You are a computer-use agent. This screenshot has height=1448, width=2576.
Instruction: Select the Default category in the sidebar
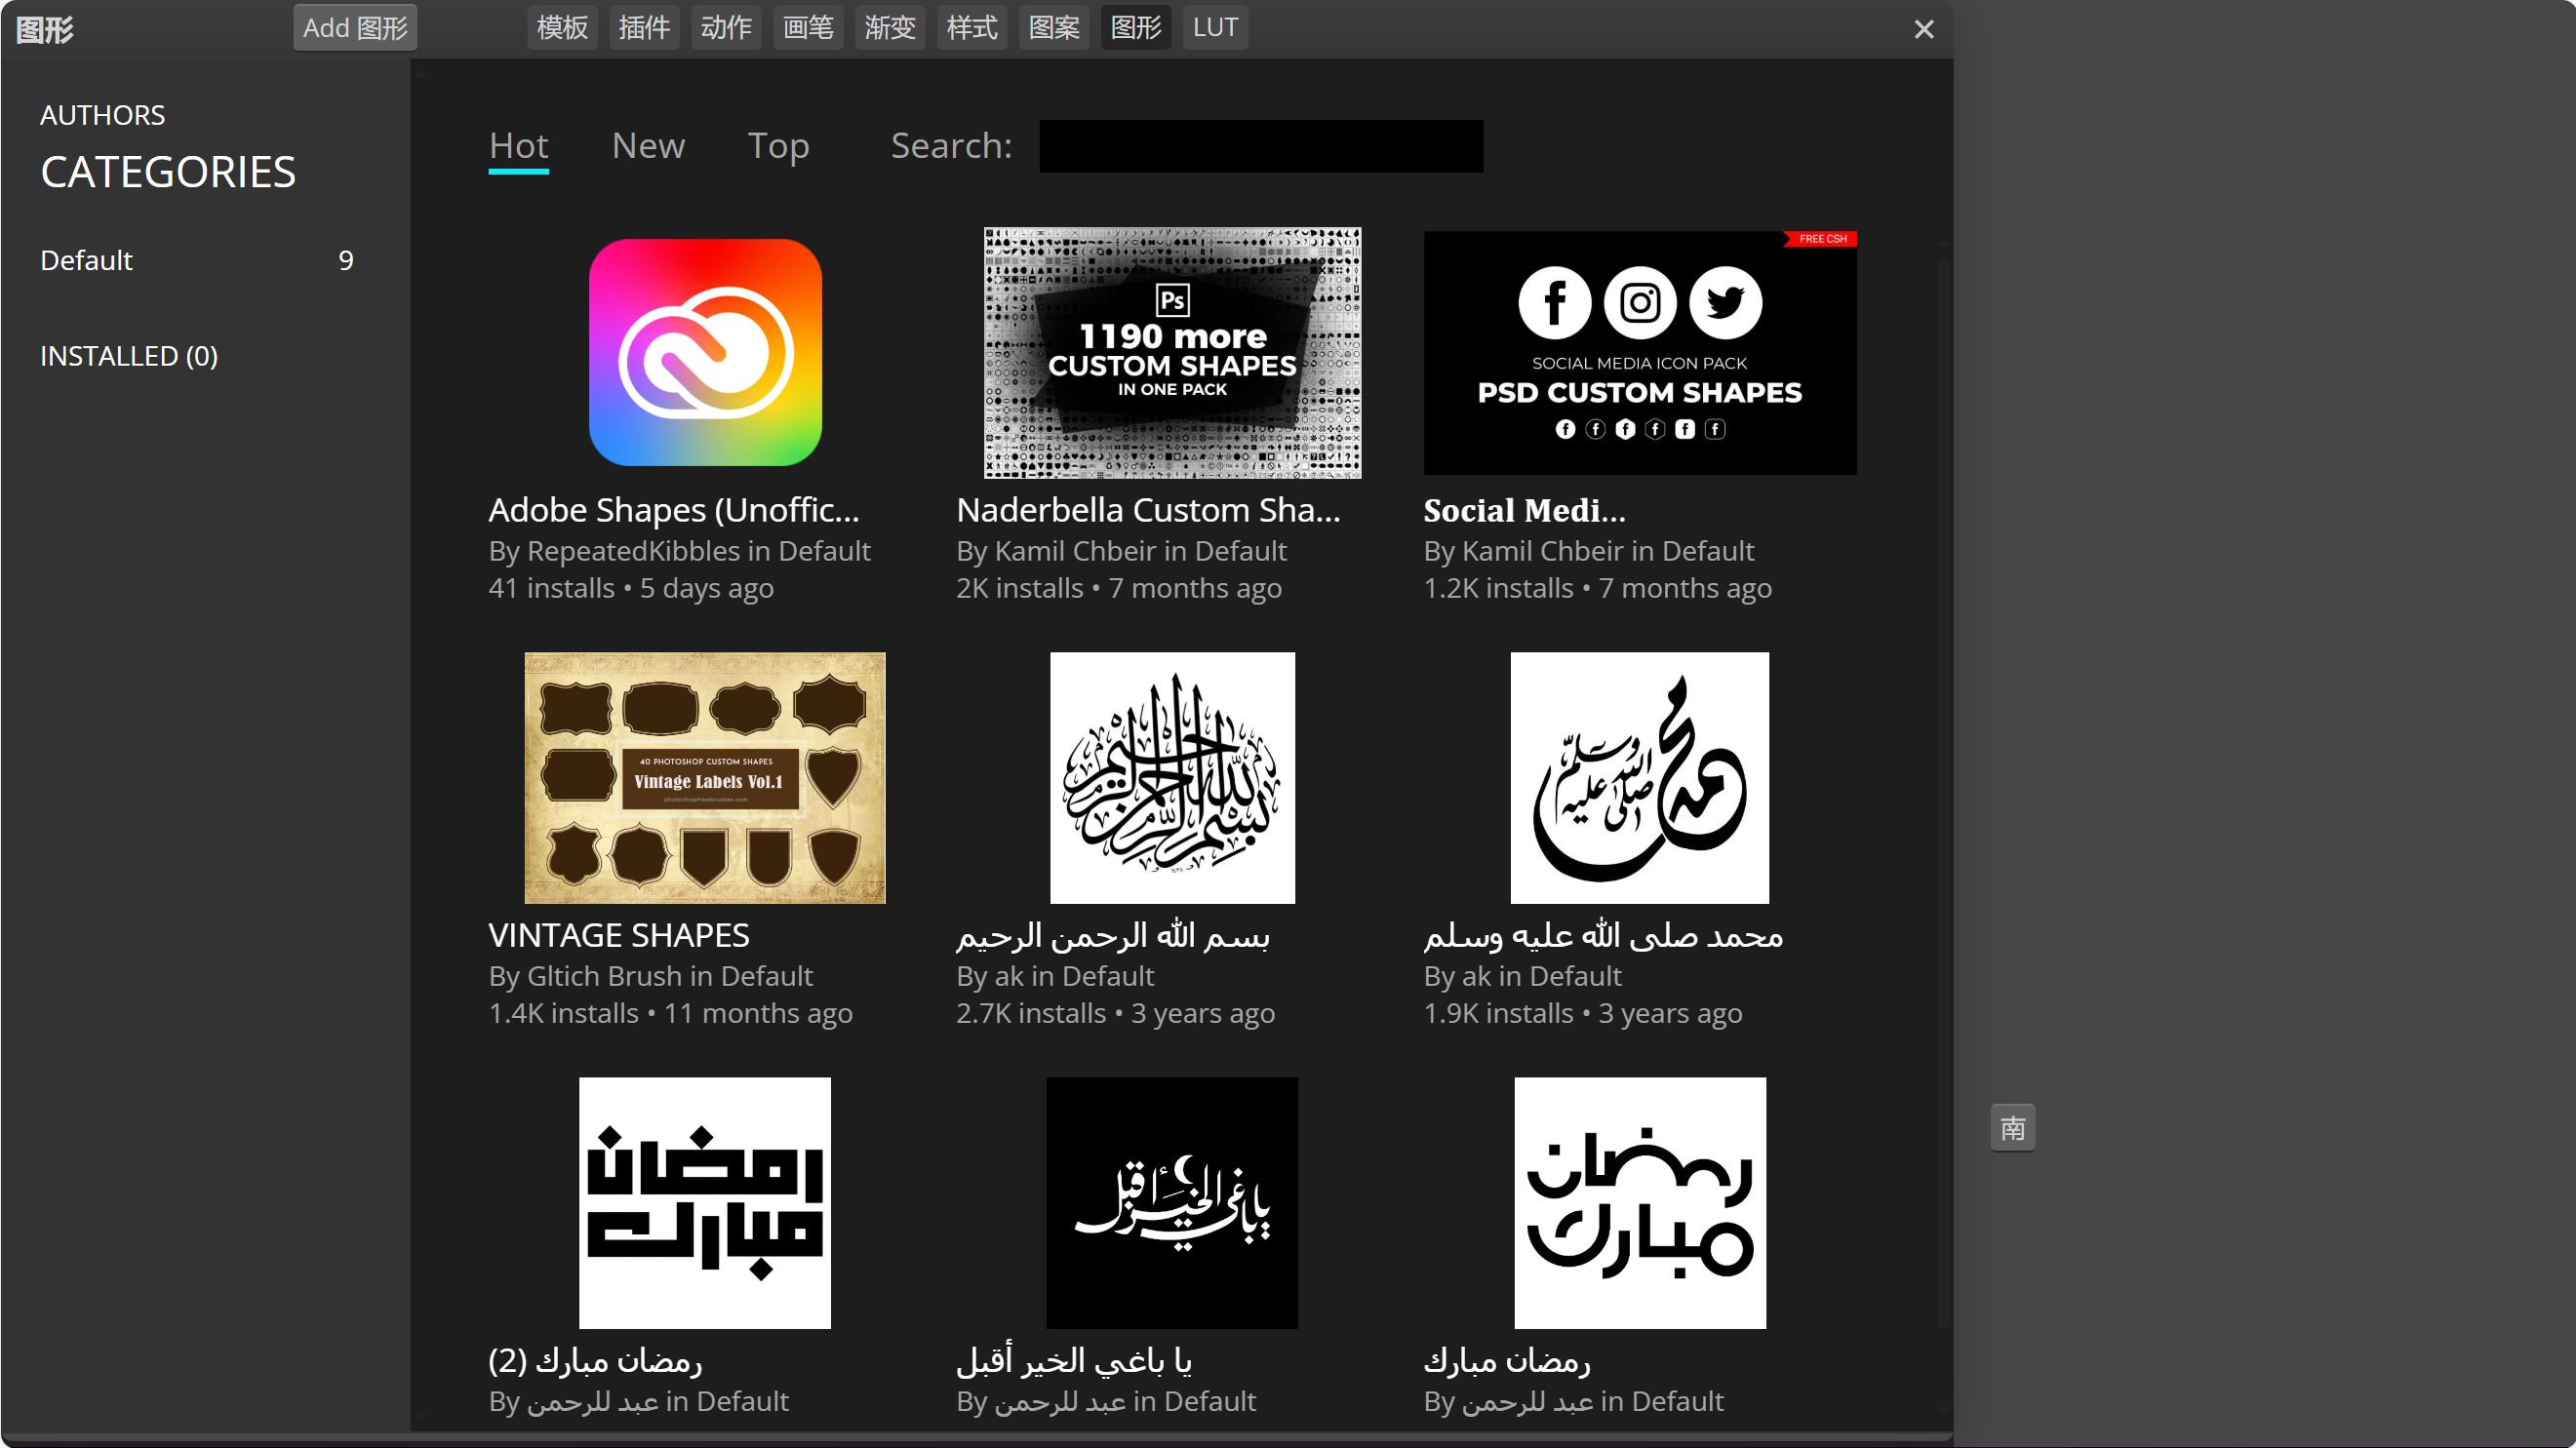(x=87, y=260)
